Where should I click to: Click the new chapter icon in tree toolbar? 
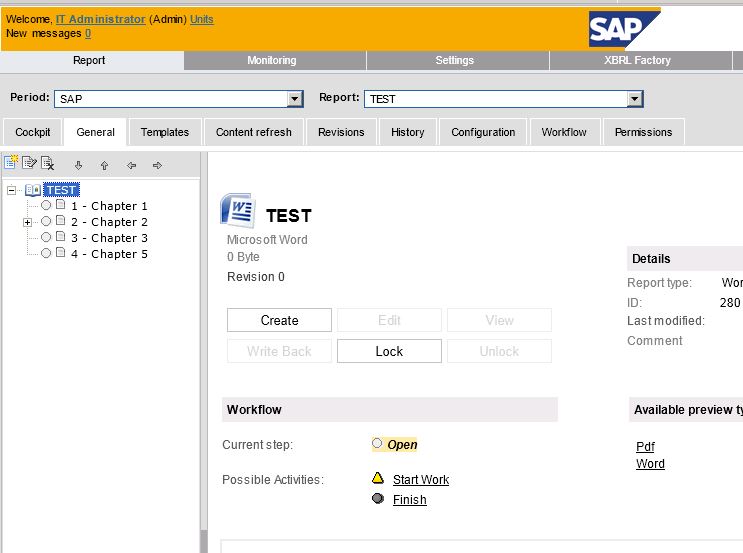click(11, 163)
